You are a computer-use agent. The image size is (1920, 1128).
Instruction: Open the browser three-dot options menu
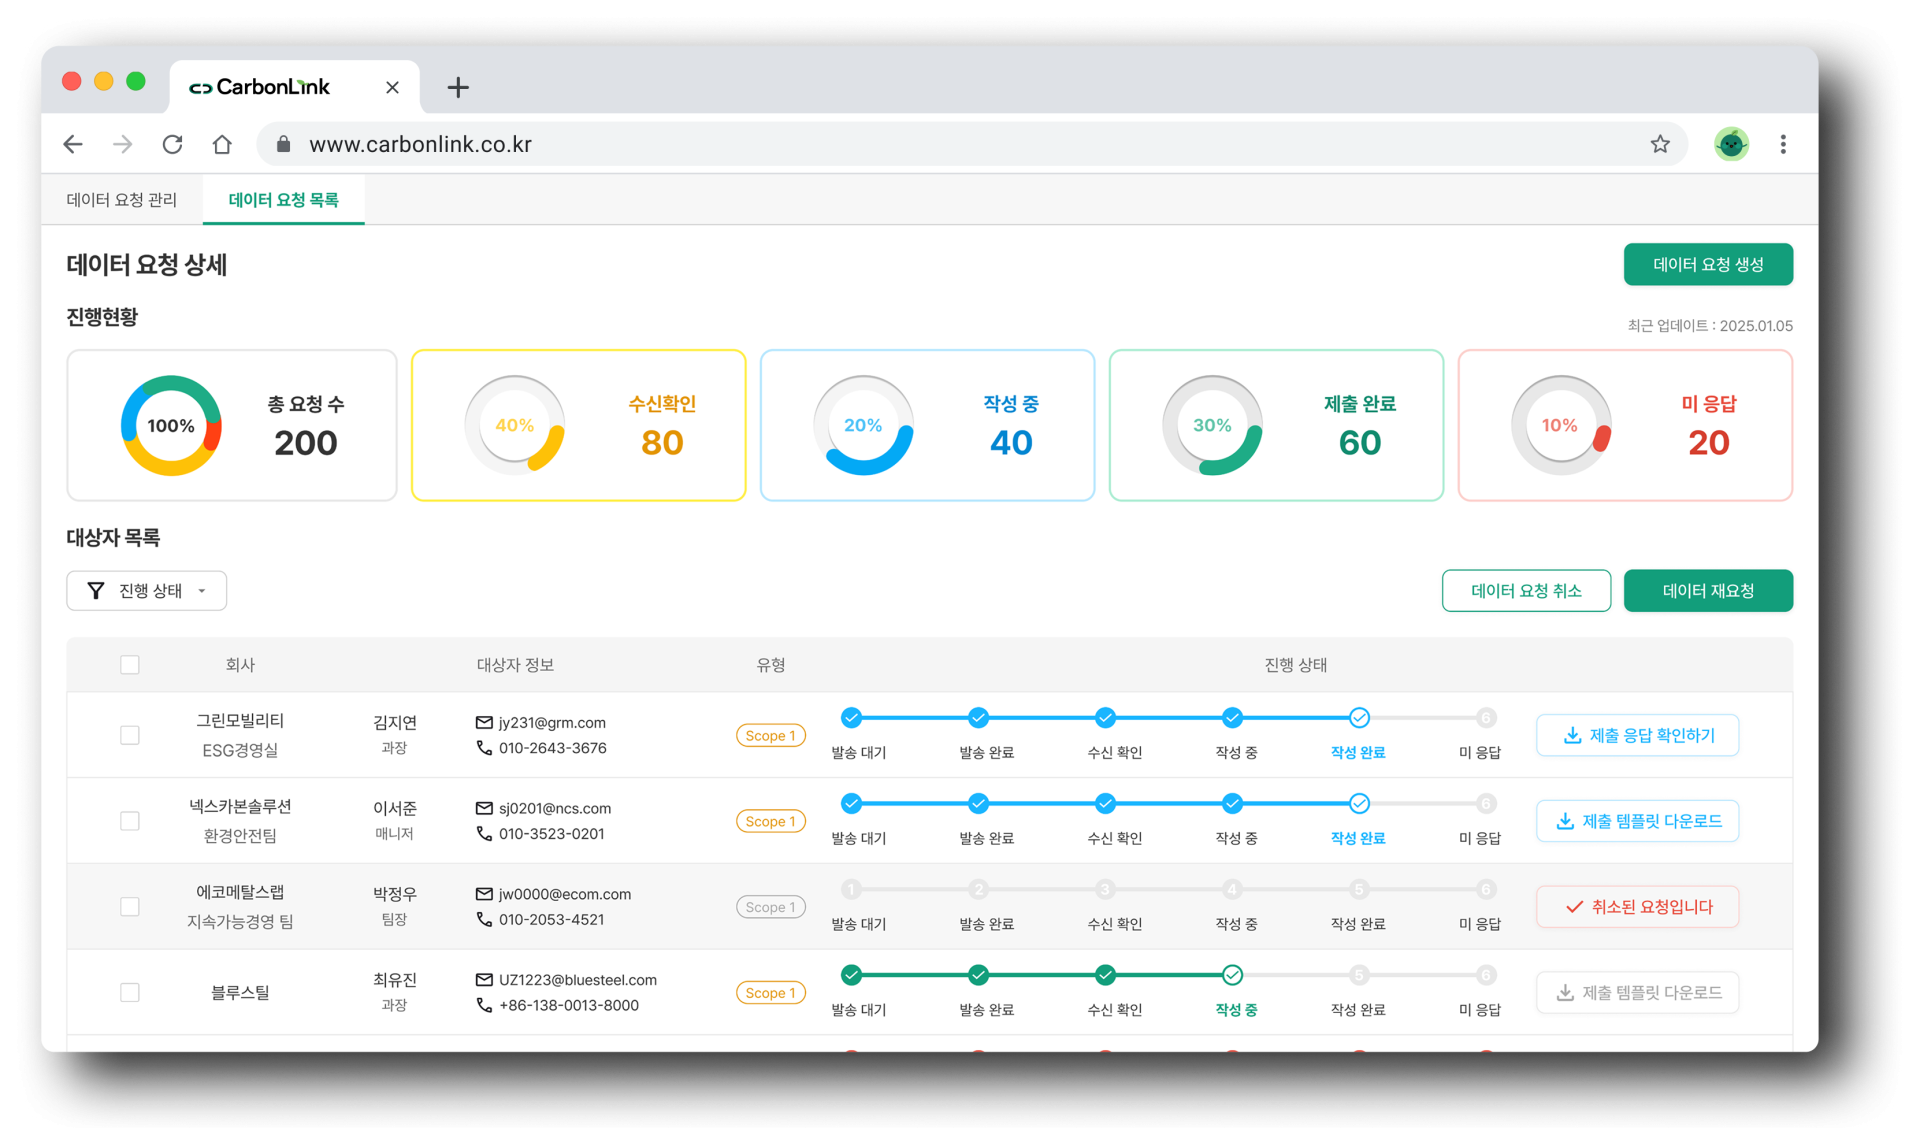[1783, 143]
